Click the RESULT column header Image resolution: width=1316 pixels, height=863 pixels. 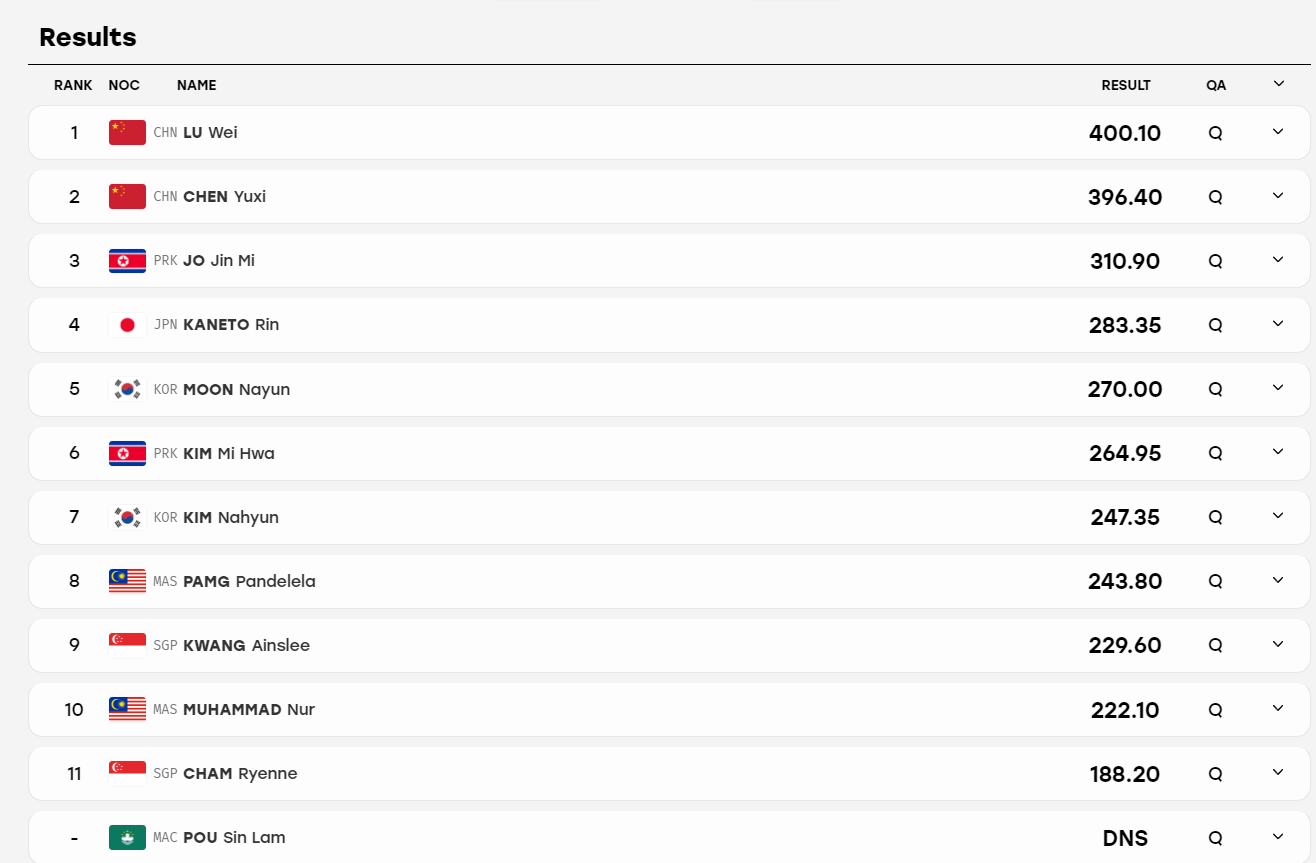1126,85
